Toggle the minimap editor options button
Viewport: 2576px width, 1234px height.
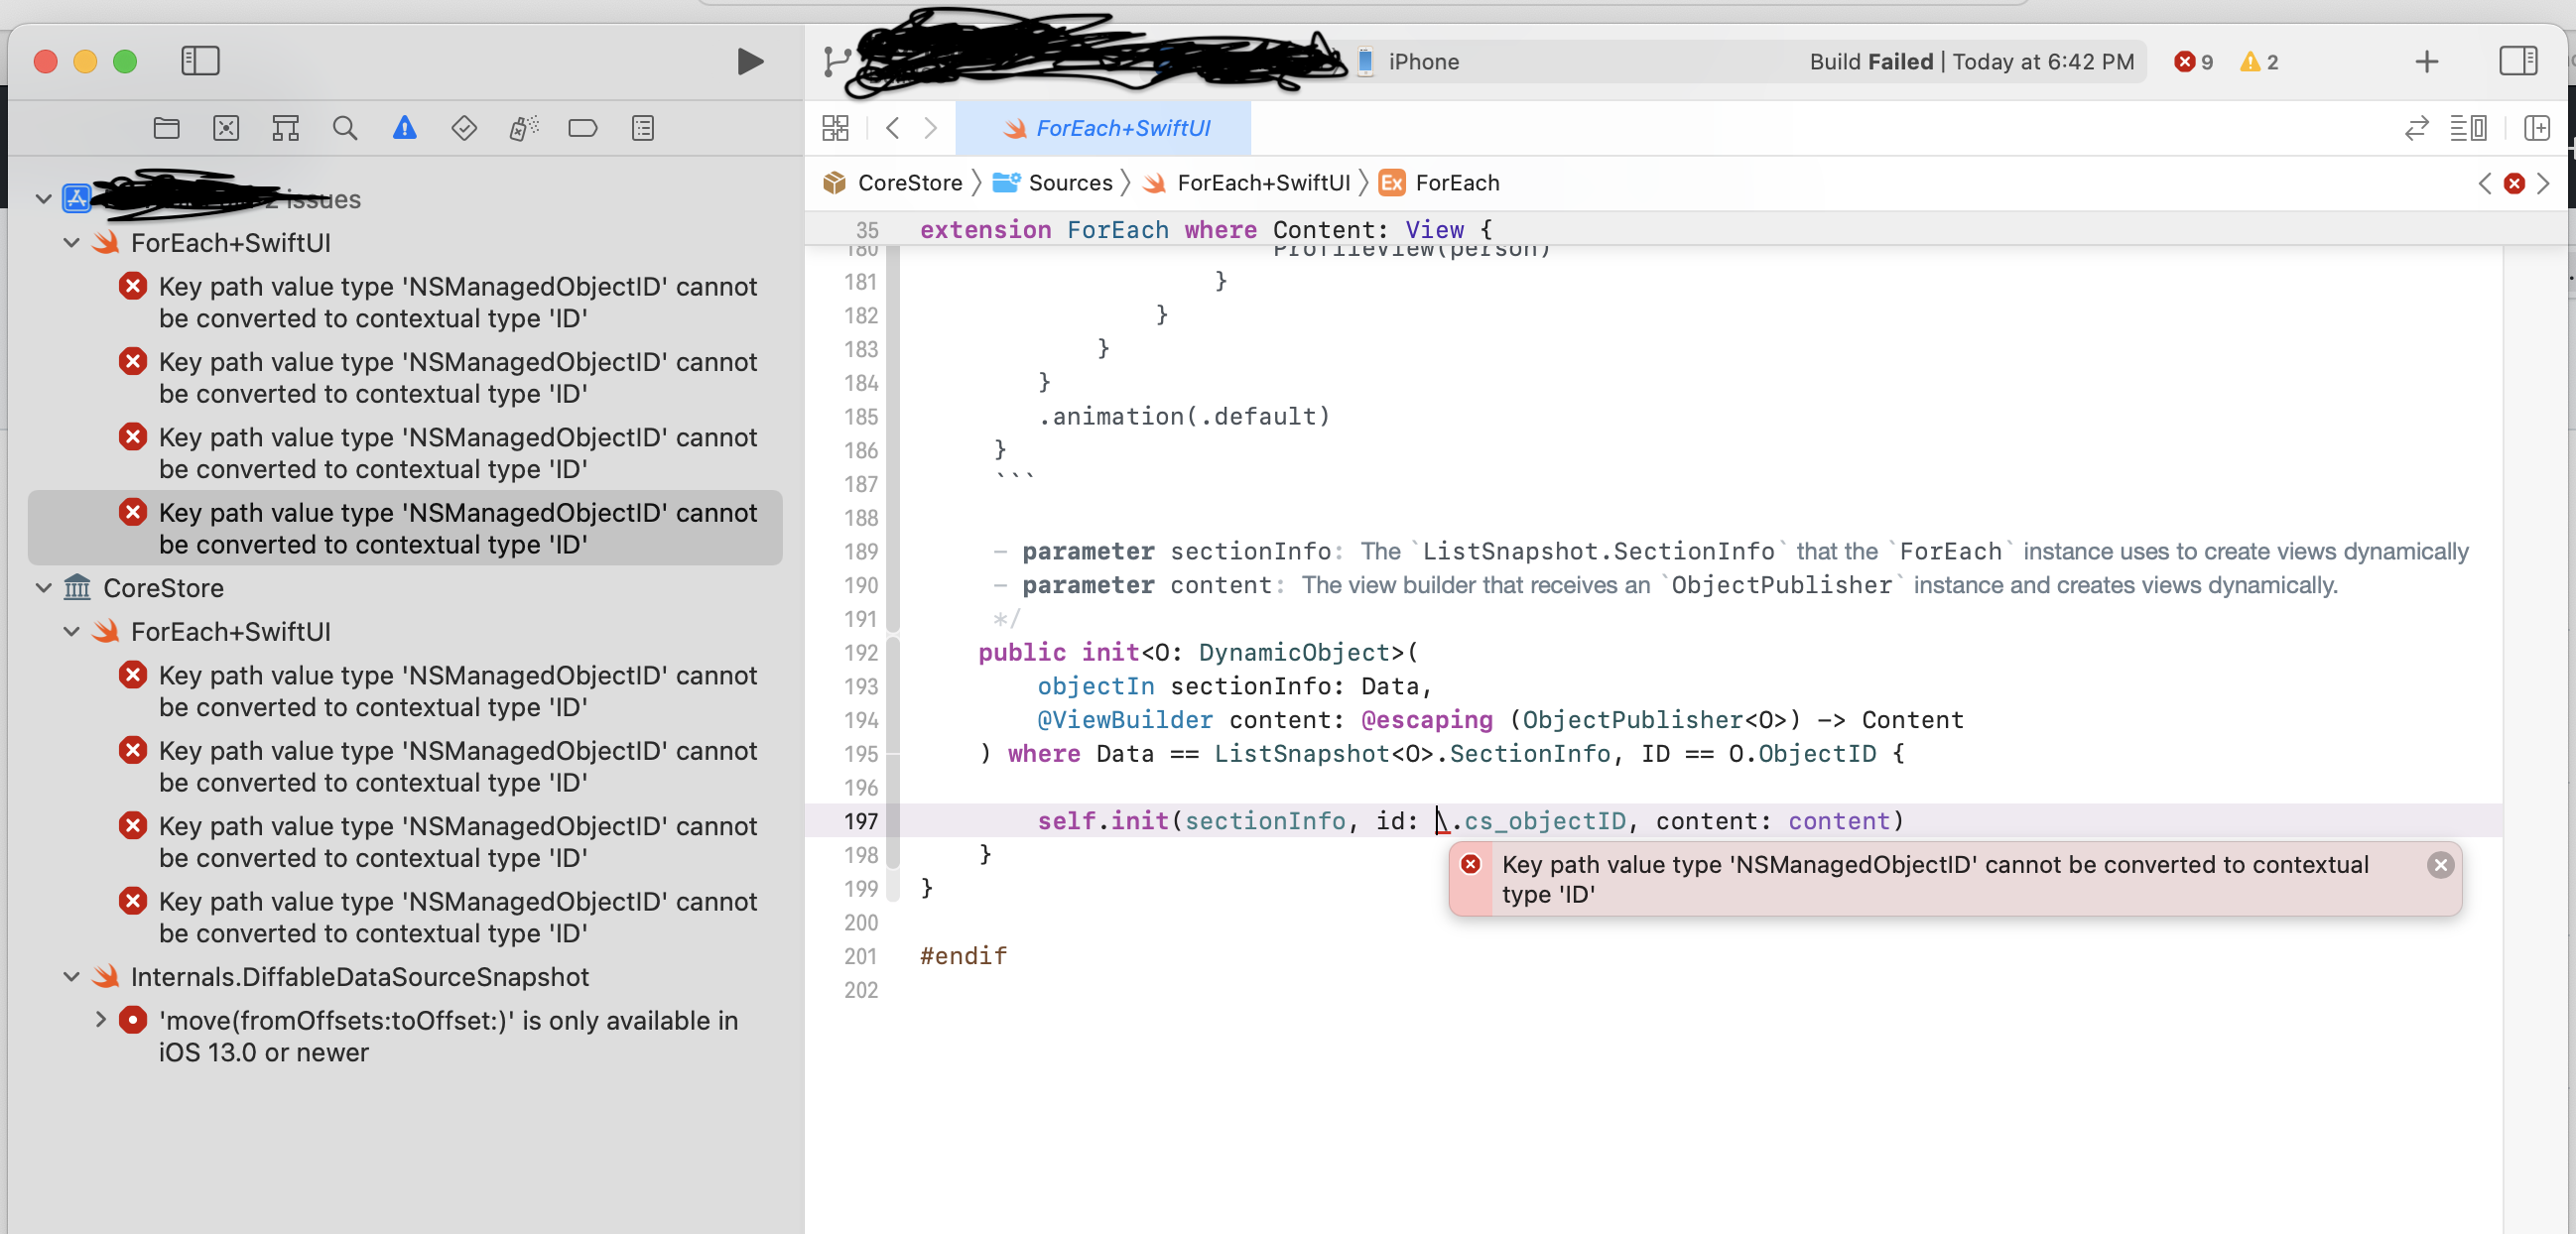2468,128
